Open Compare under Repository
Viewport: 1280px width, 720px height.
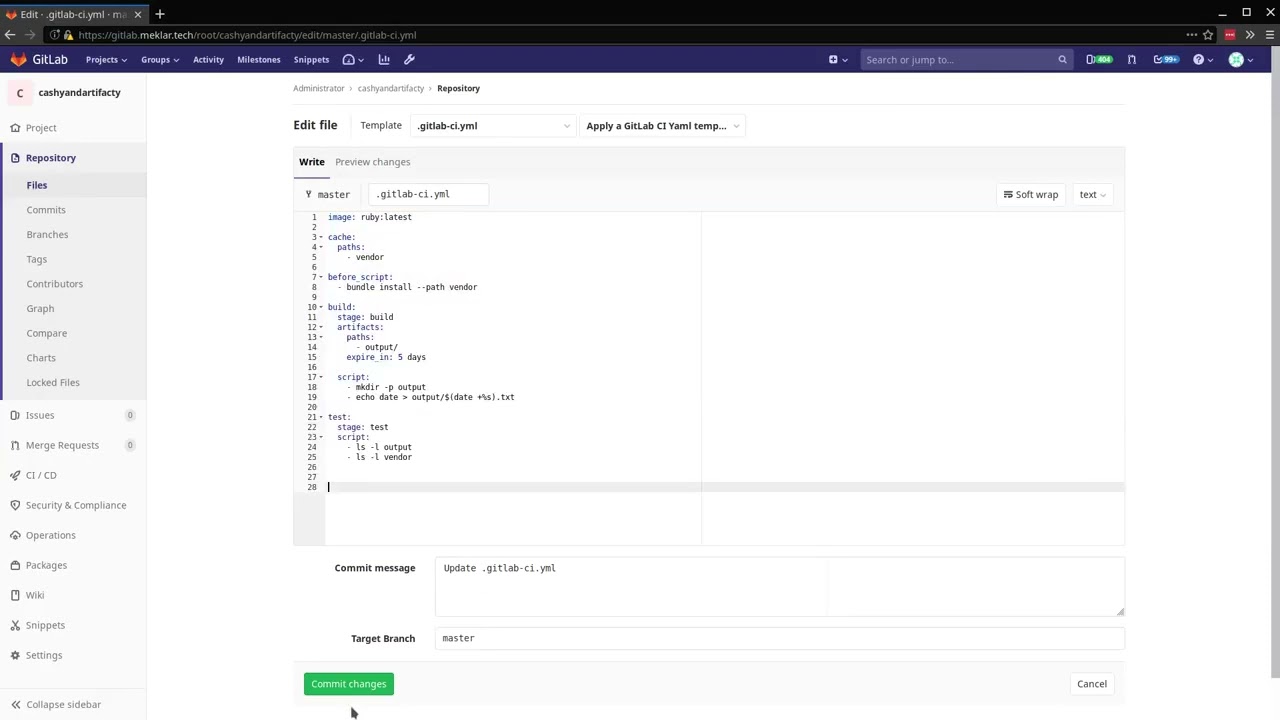coord(46,333)
